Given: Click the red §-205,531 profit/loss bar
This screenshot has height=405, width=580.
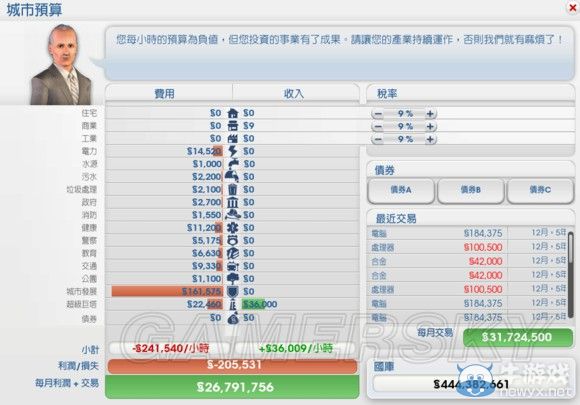Looking at the screenshot, I should pos(232,365).
